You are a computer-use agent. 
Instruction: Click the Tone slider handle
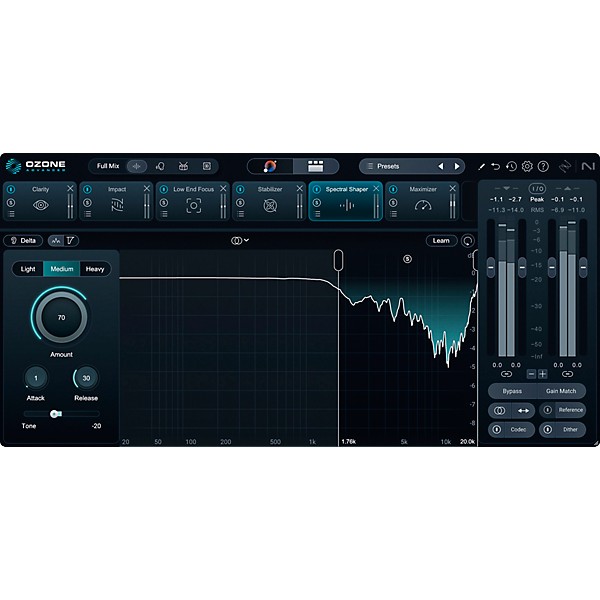click(55, 414)
